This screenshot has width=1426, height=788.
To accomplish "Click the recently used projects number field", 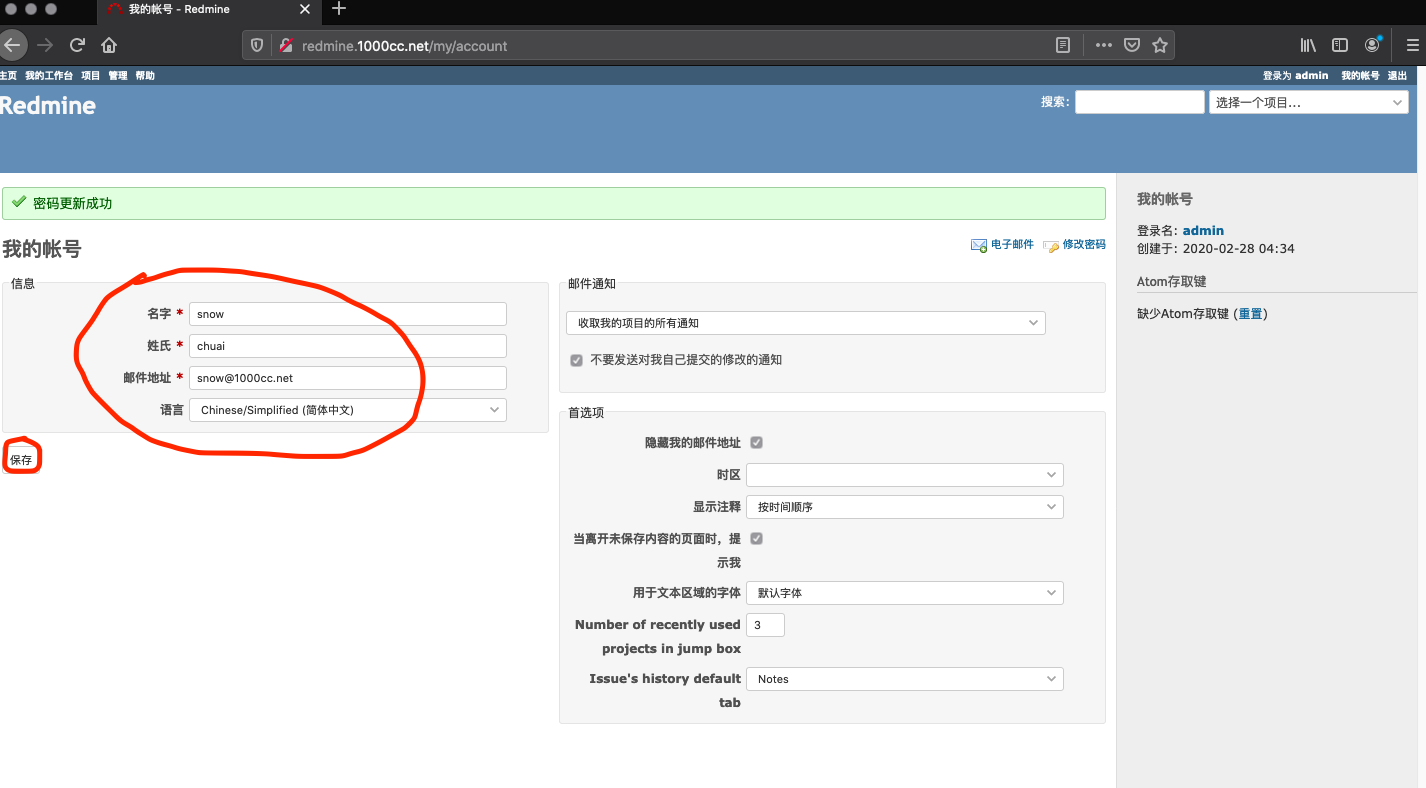I will 765,625.
